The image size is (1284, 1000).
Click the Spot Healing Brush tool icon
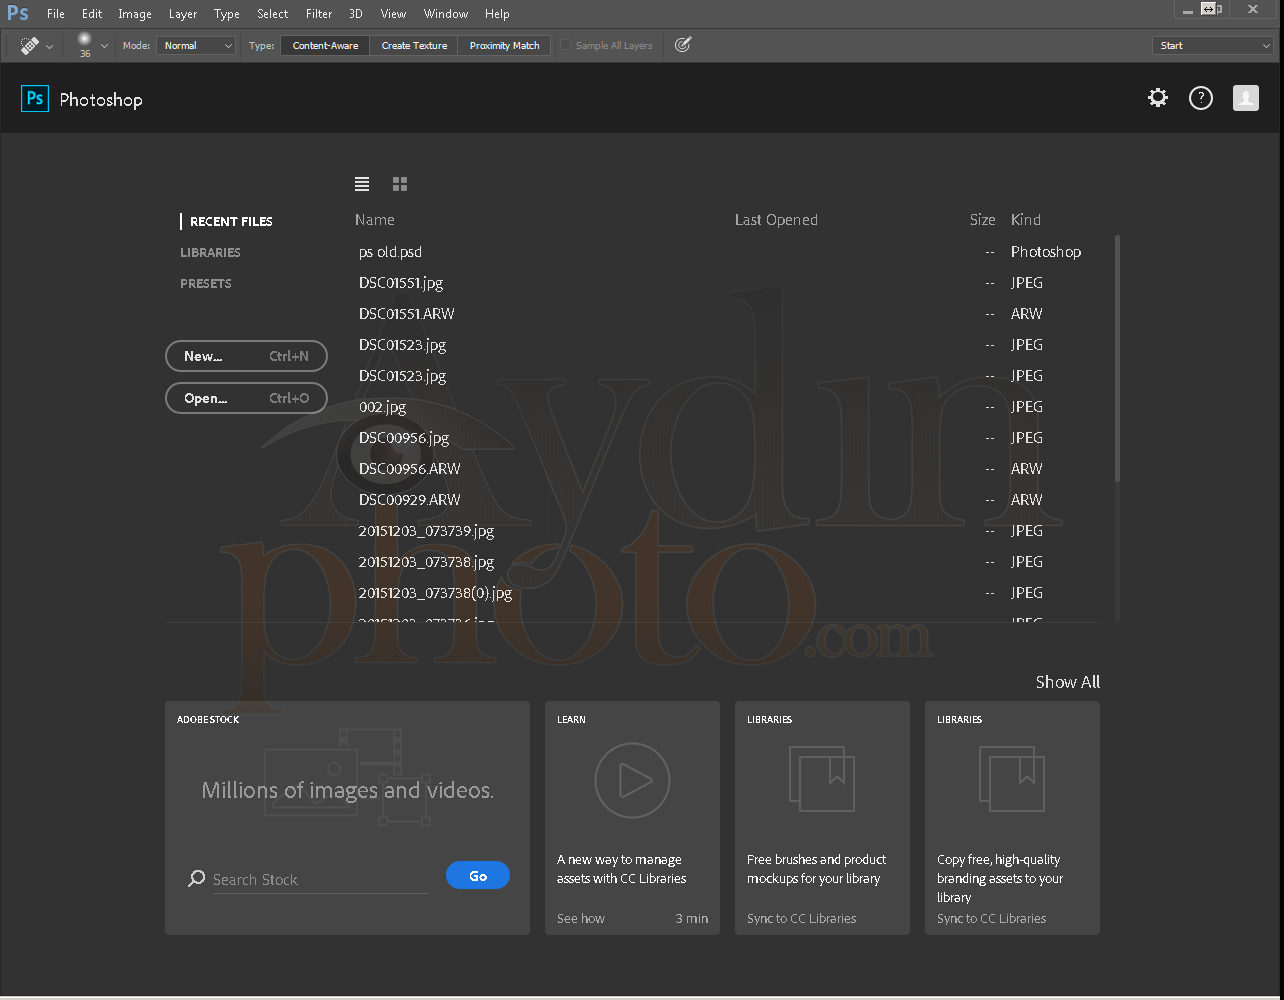tap(30, 45)
